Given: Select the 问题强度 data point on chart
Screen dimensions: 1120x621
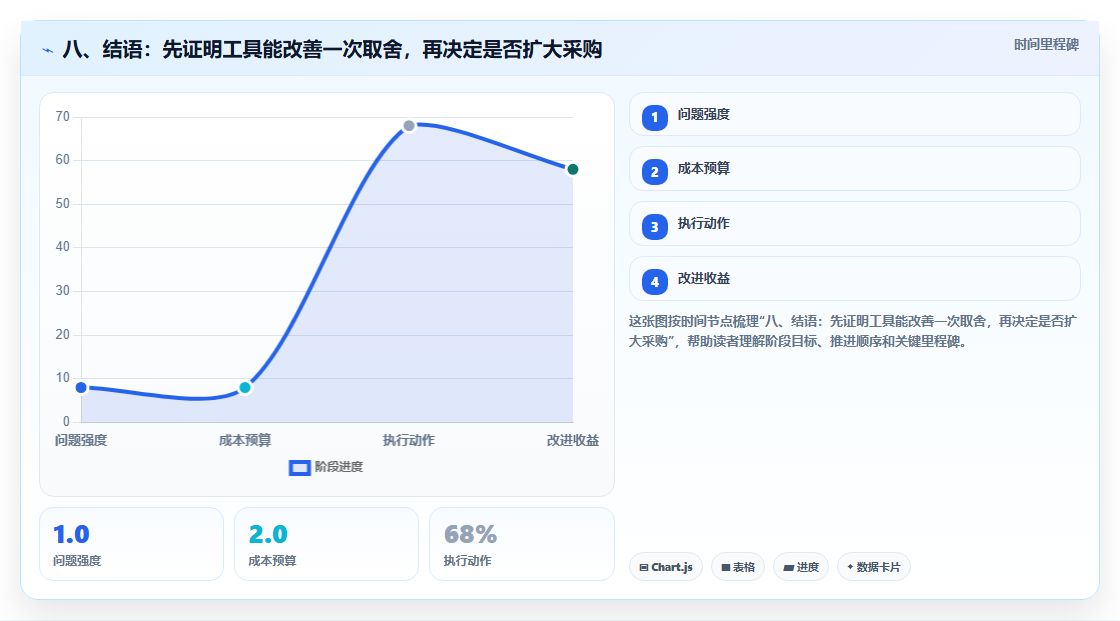Looking at the screenshot, I should click(81, 387).
